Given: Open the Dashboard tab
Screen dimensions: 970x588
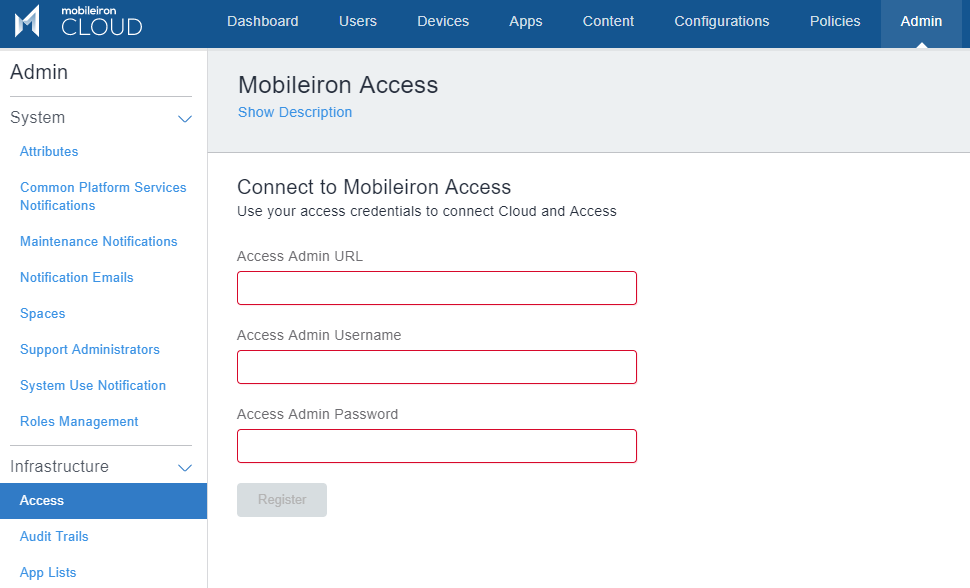Looking at the screenshot, I should click(x=262, y=22).
